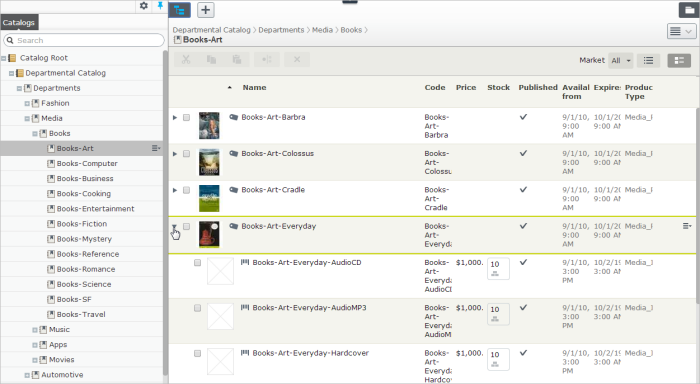Screen dimensions: 700x384
Task: Check the Books-Art-Everyday row checkbox
Action: [187, 226]
